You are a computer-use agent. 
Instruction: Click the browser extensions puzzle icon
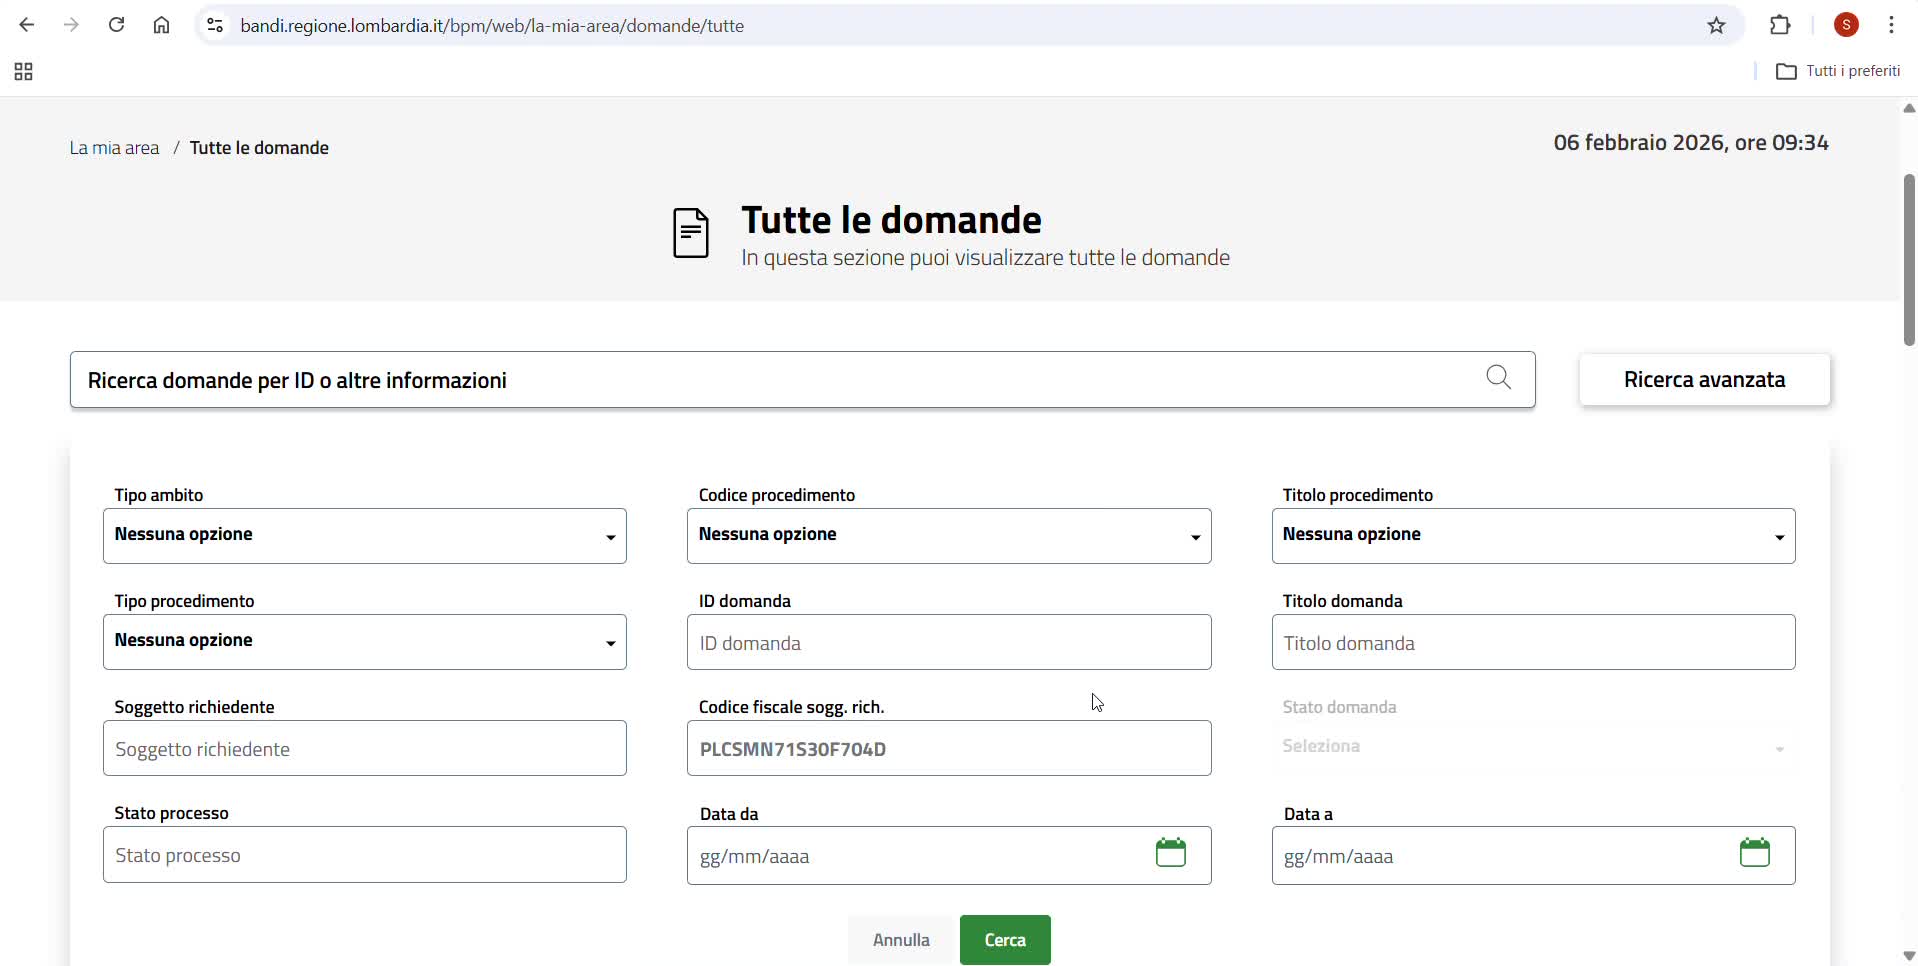1781,25
